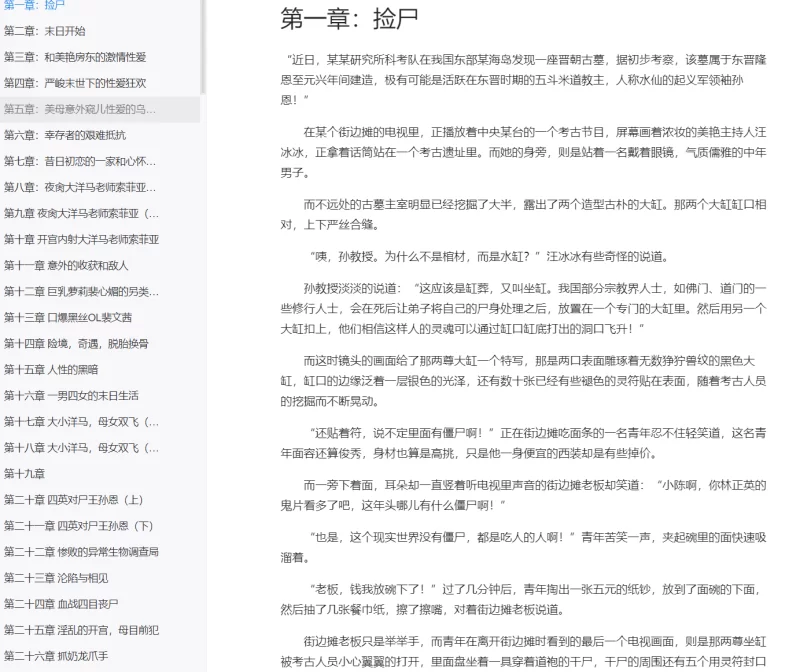Open the 第四章 chapter link

(x=75, y=83)
